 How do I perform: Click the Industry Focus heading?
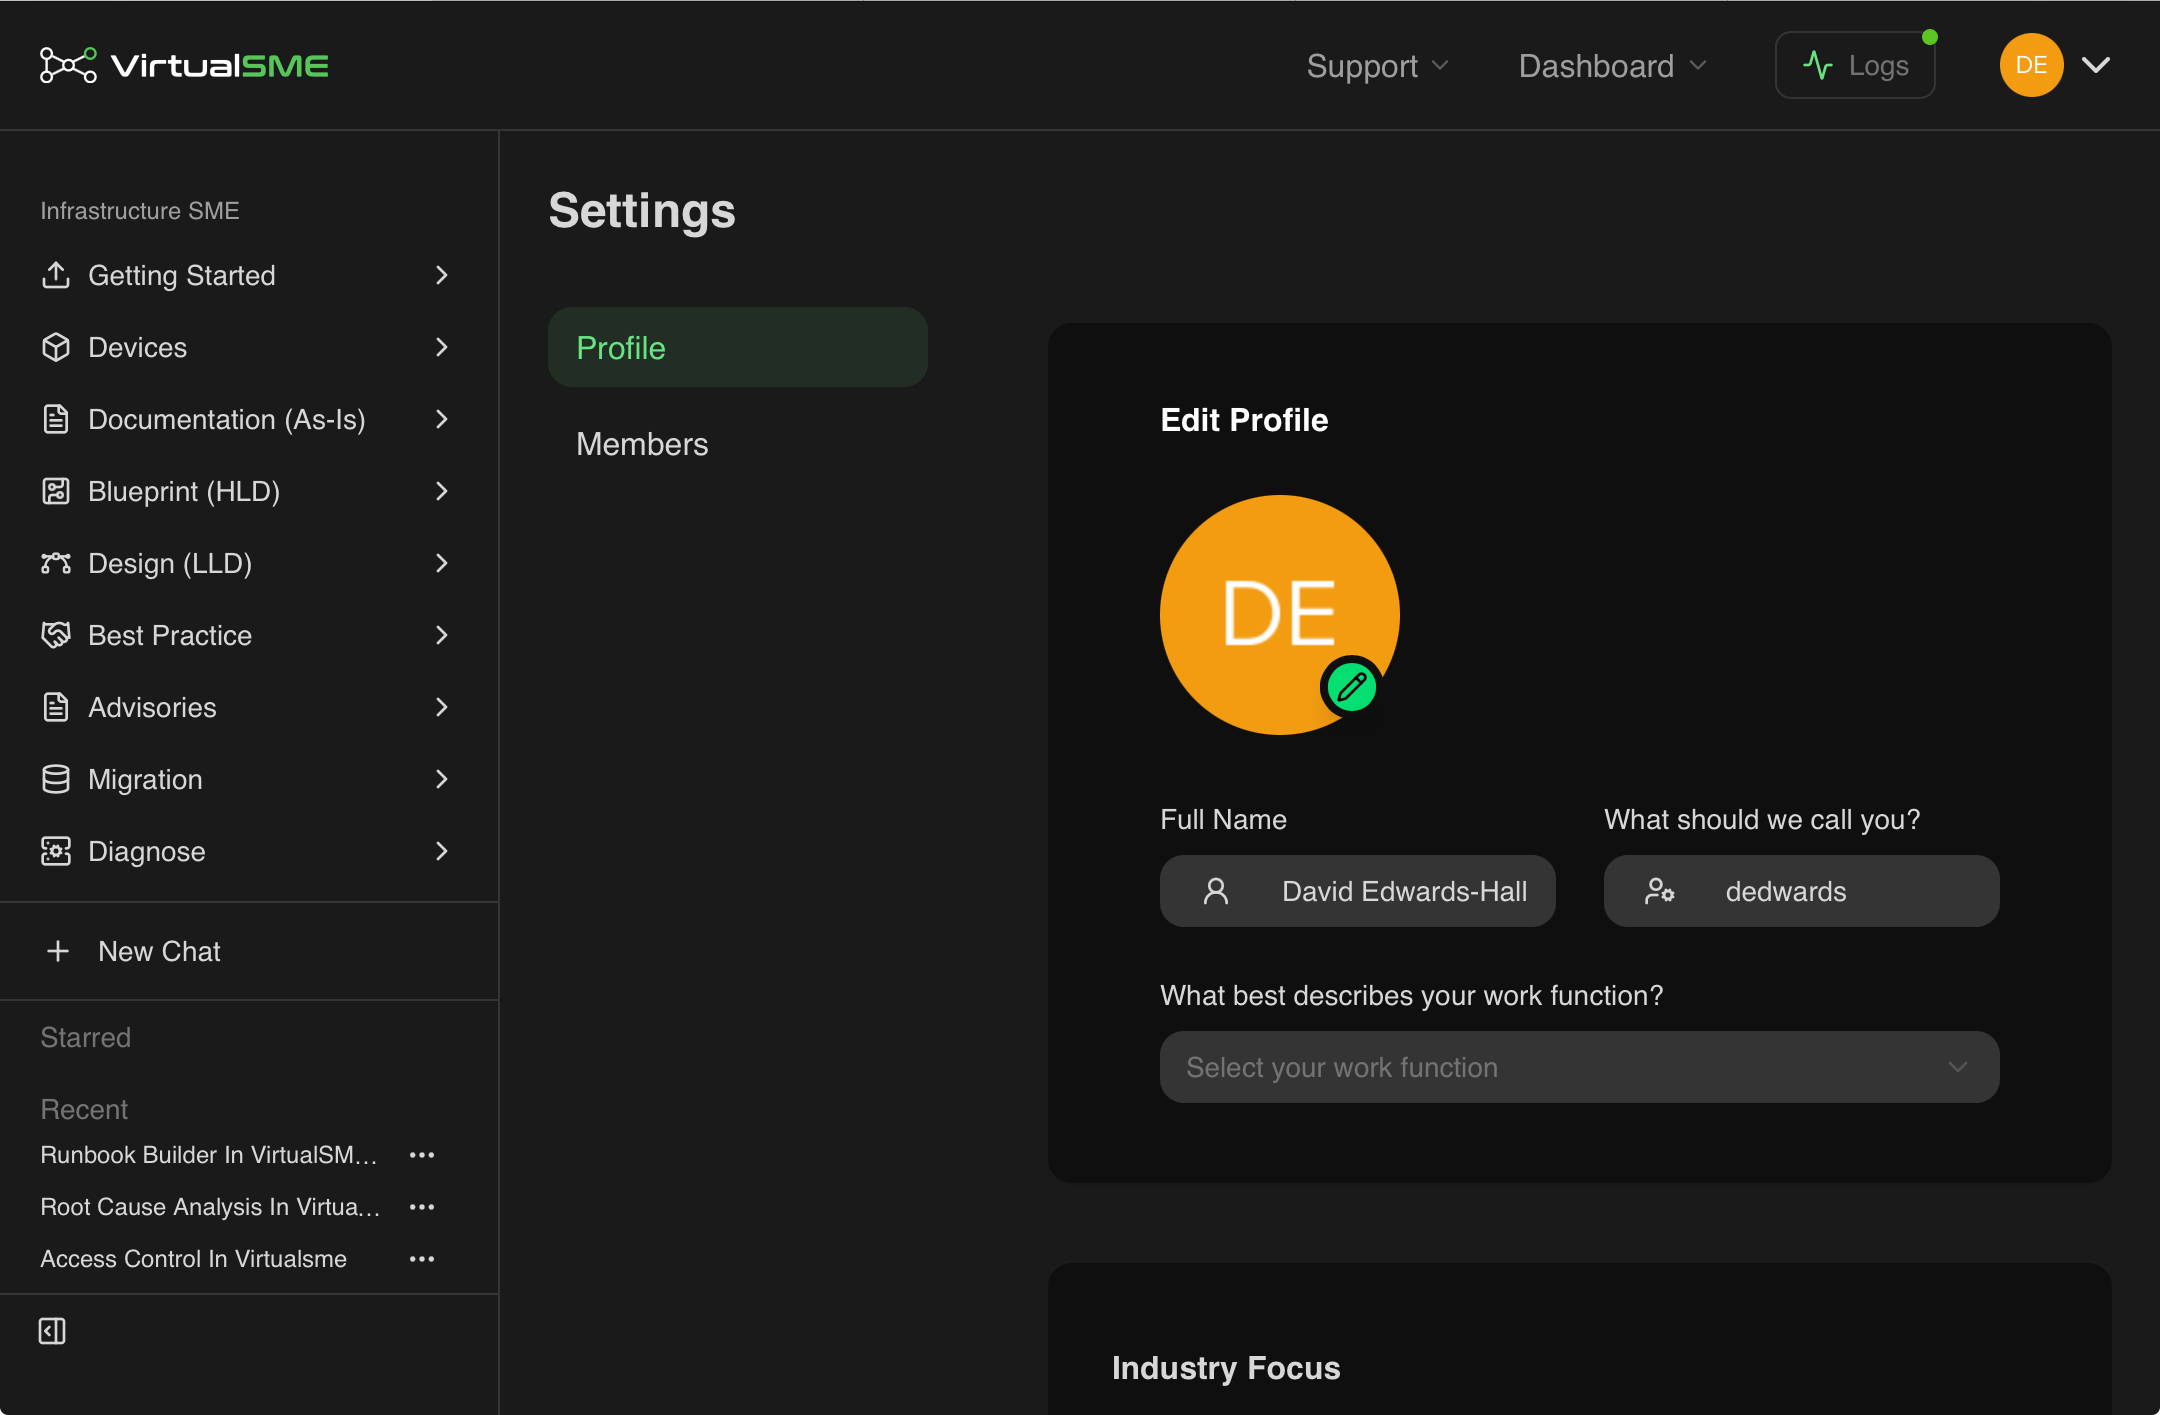1225,1368
